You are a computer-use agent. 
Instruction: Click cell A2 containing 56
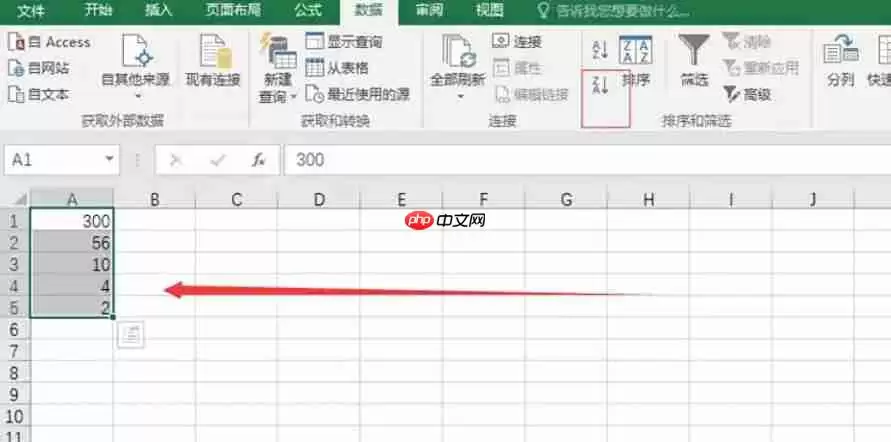(x=72, y=242)
